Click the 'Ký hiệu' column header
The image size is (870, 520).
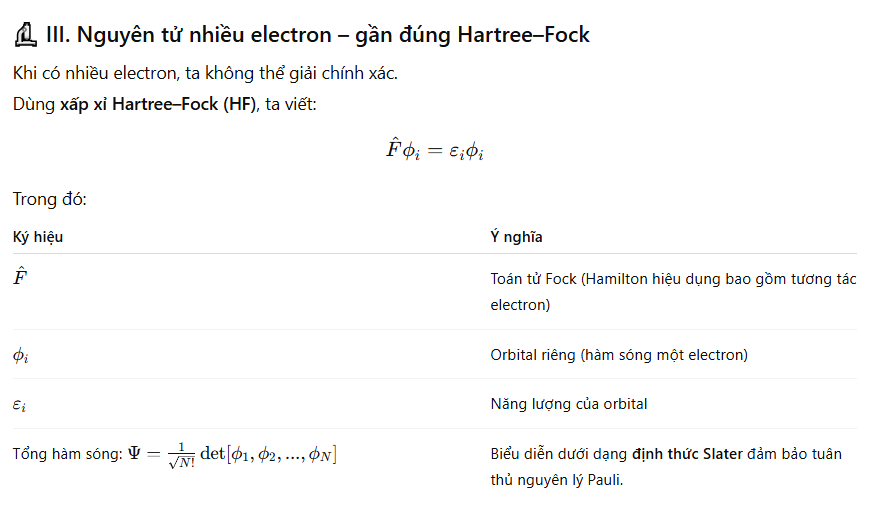(x=38, y=237)
